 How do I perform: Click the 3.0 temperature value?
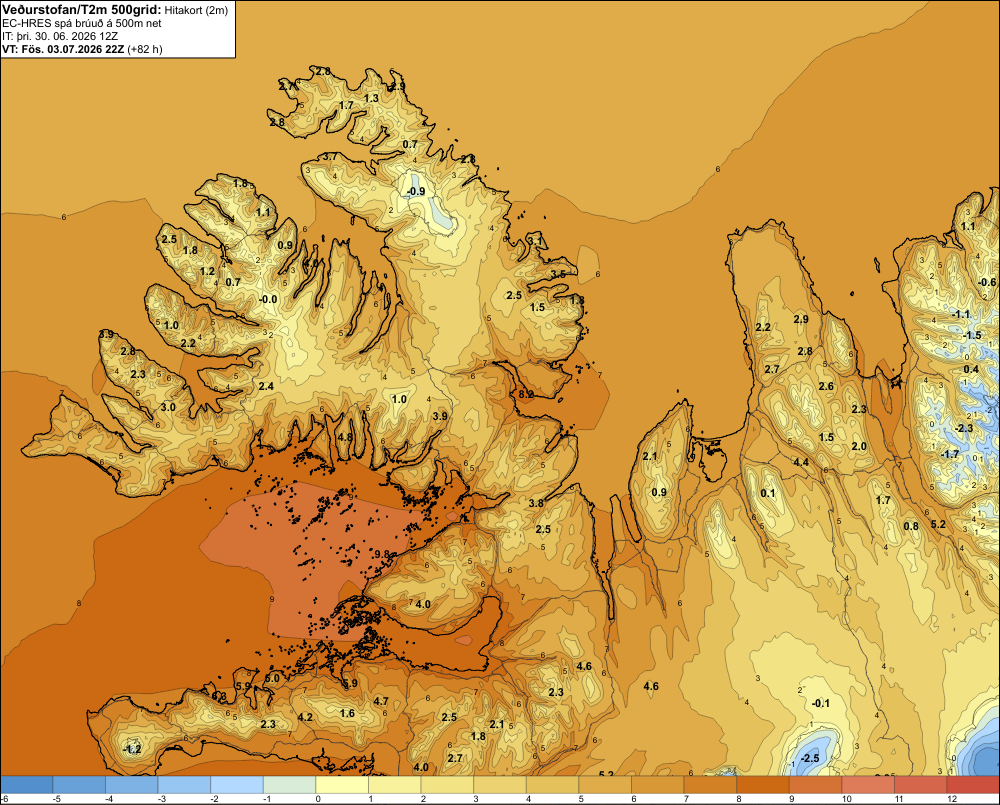point(168,407)
